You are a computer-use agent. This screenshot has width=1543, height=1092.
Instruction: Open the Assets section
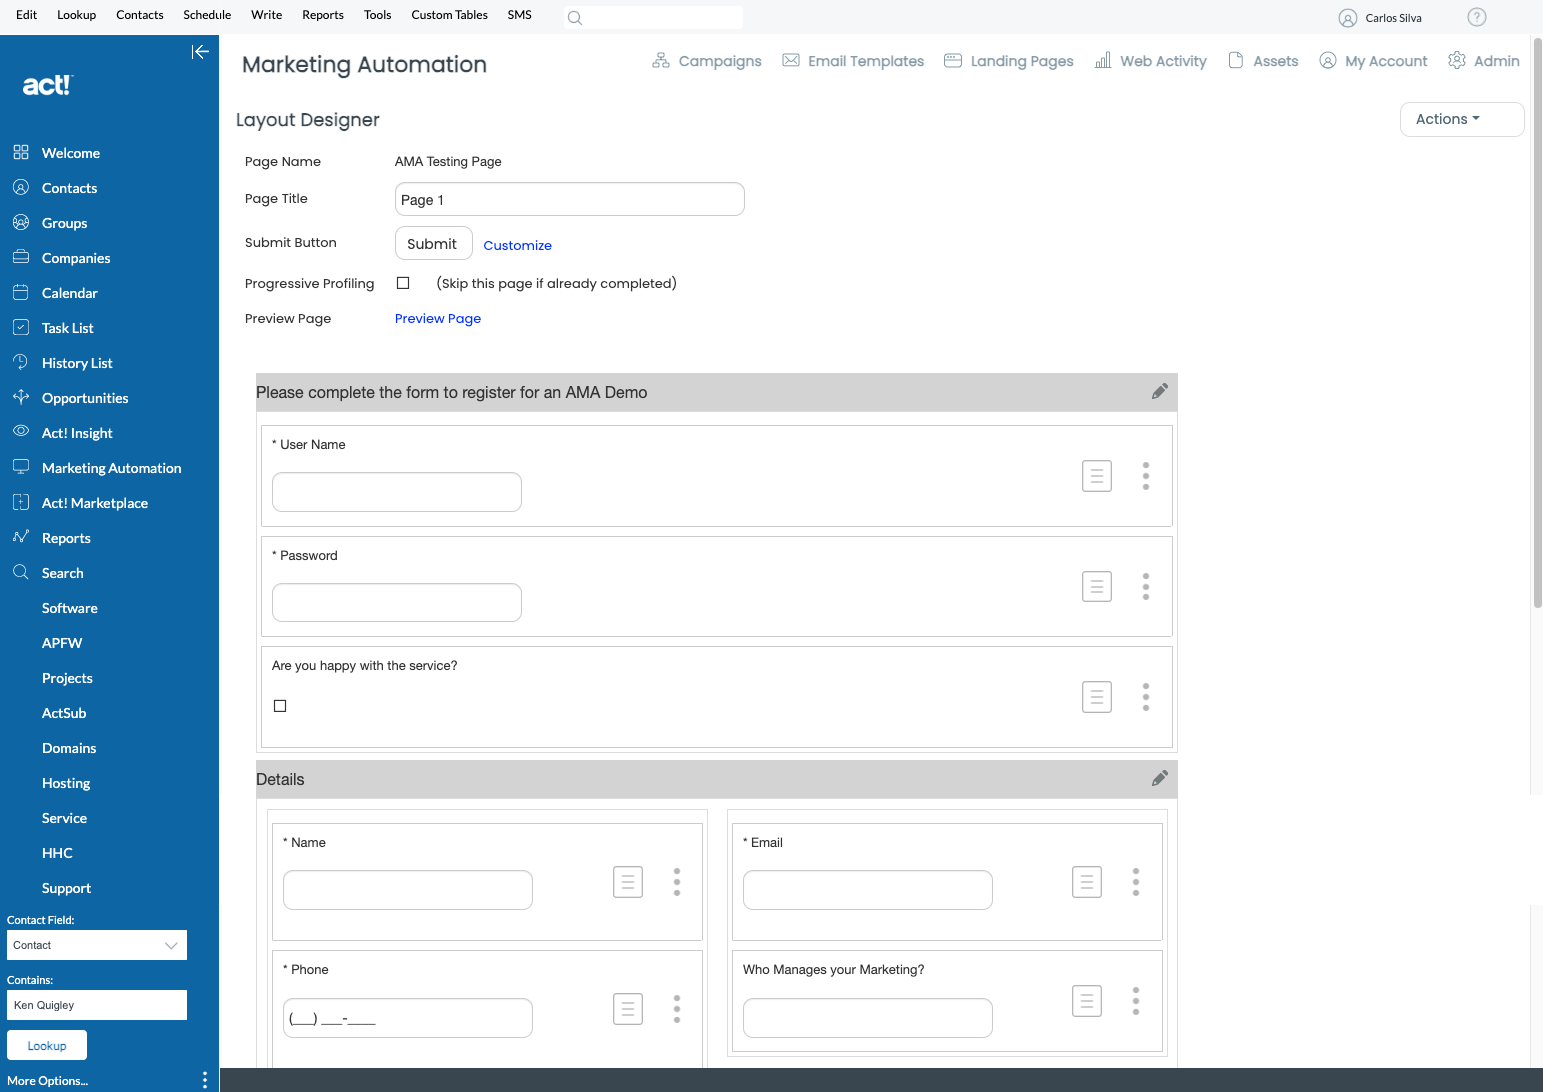pos(1263,61)
